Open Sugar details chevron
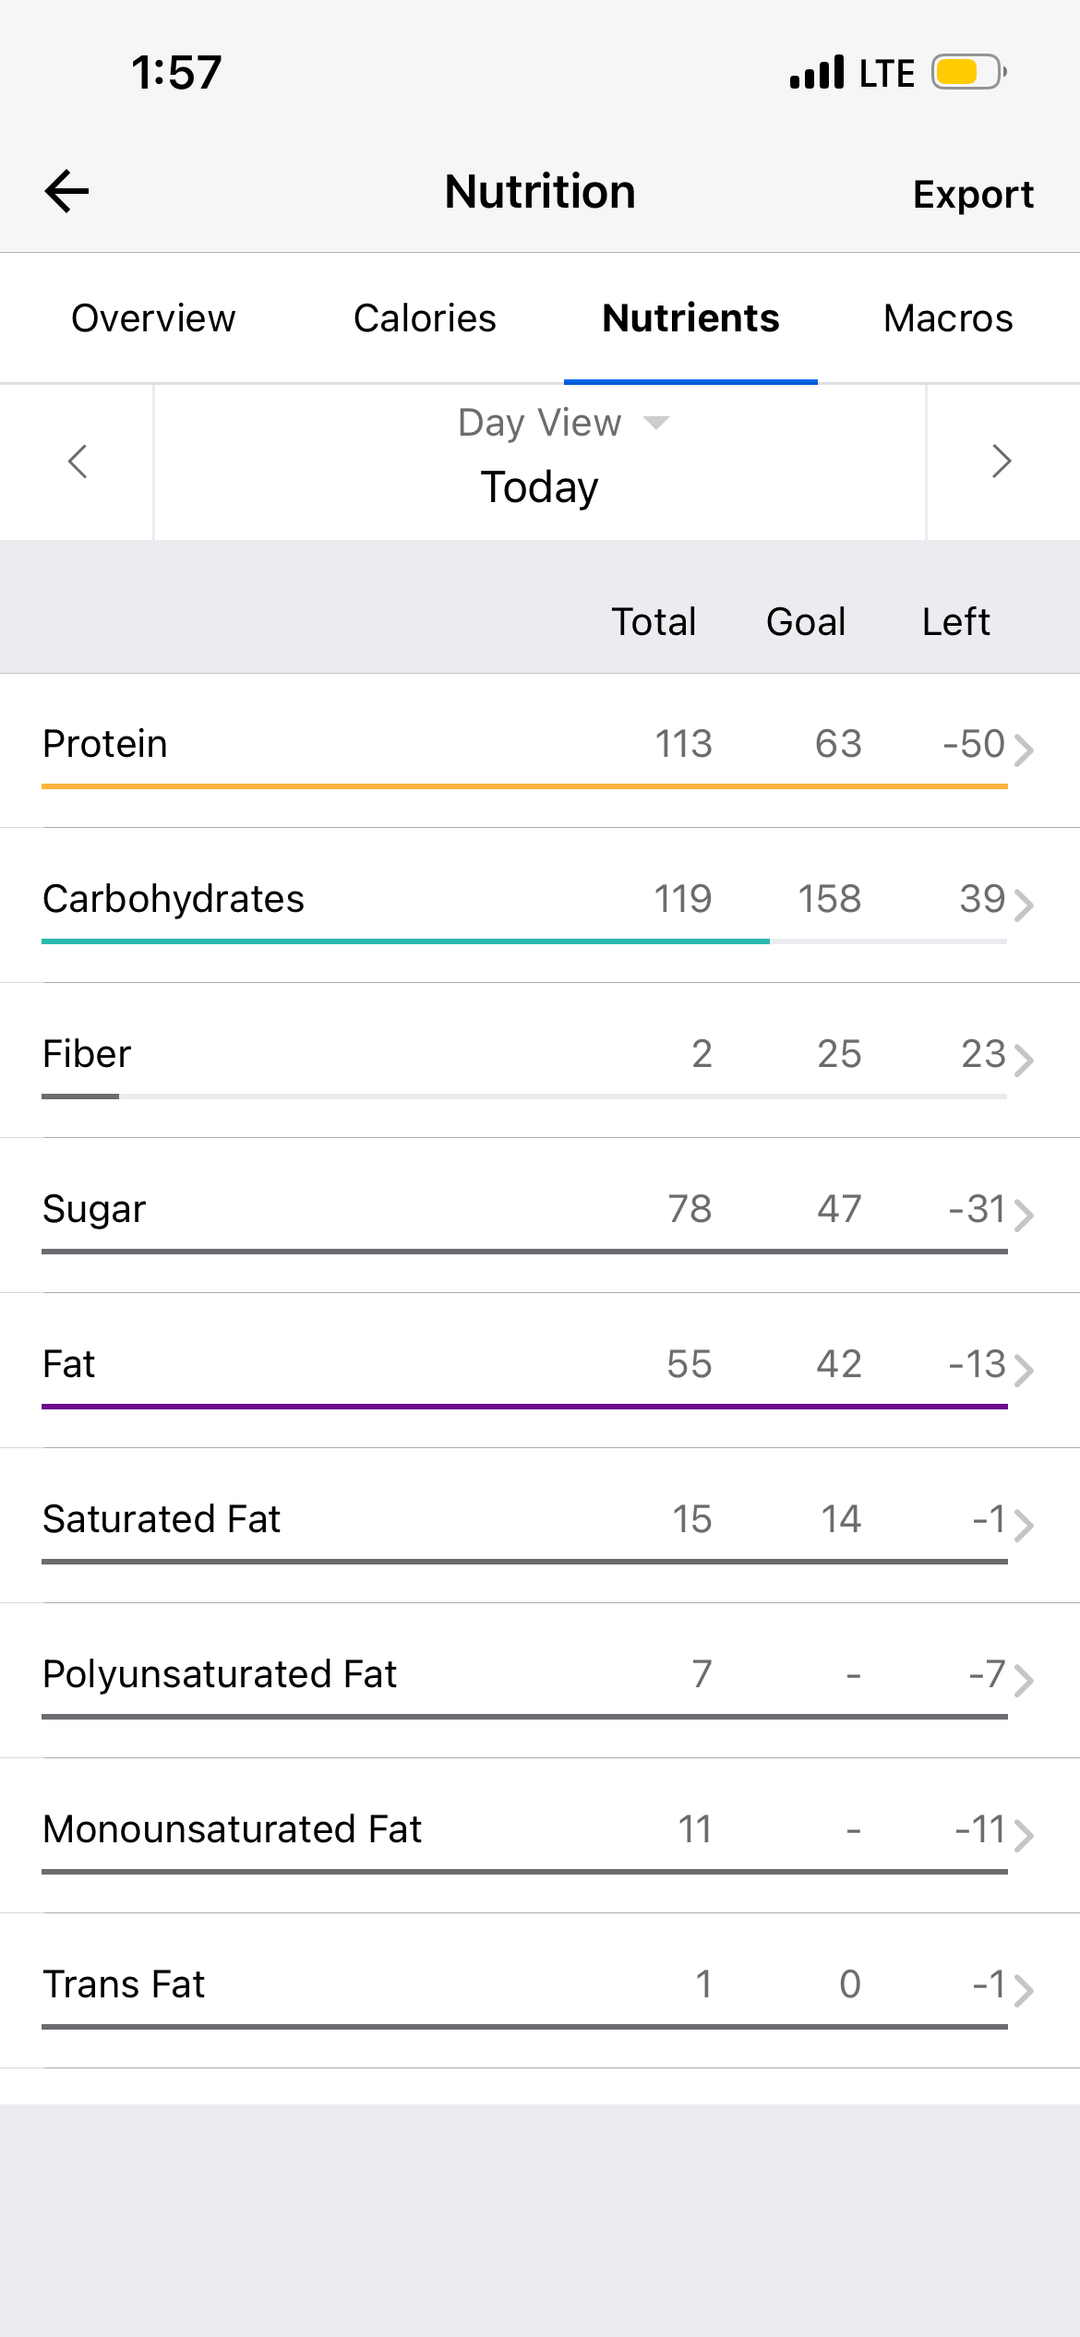The height and width of the screenshot is (2337, 1080). 1023,1214
